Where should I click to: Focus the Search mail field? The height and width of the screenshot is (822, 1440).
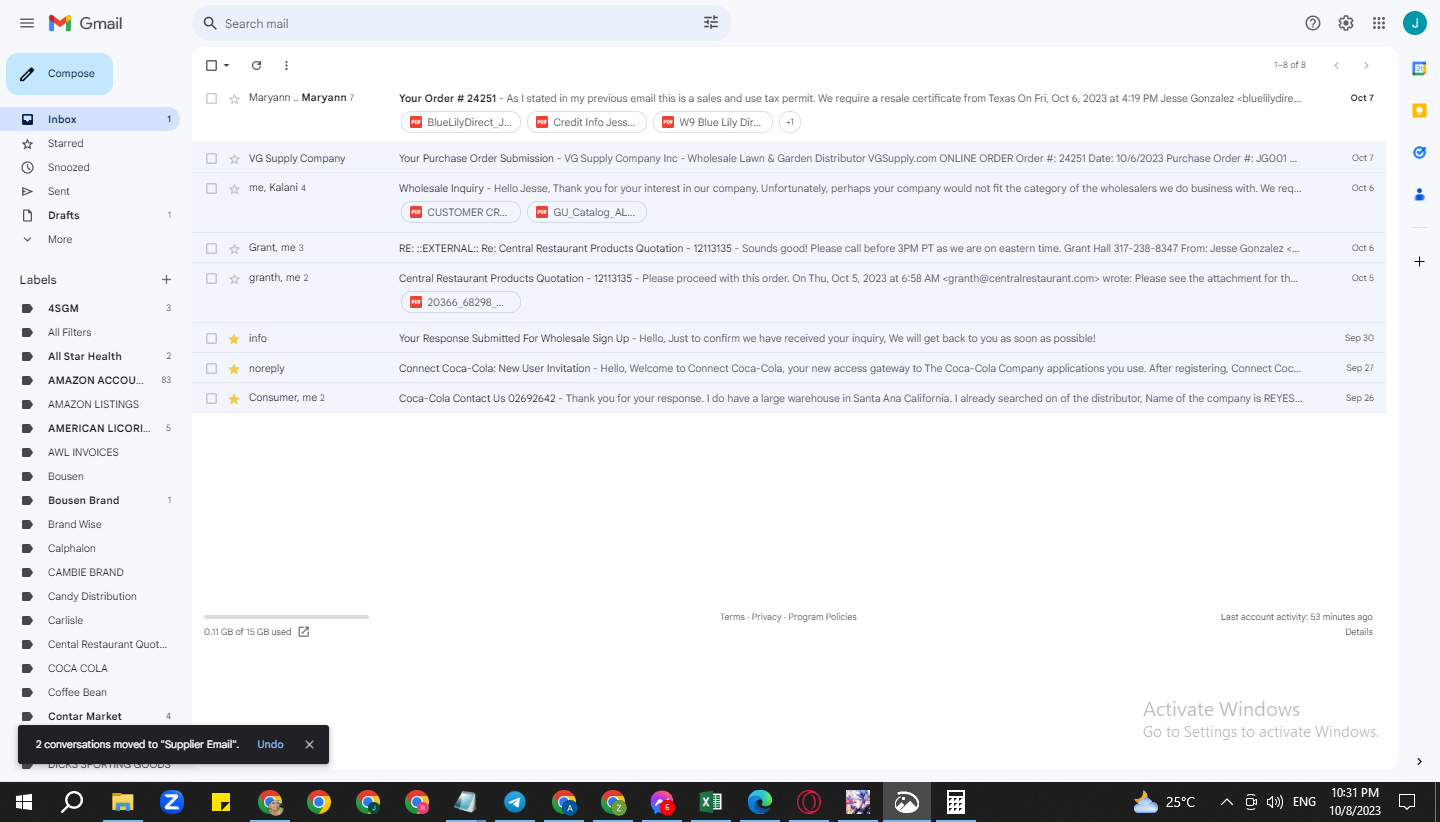pos(461,23)
